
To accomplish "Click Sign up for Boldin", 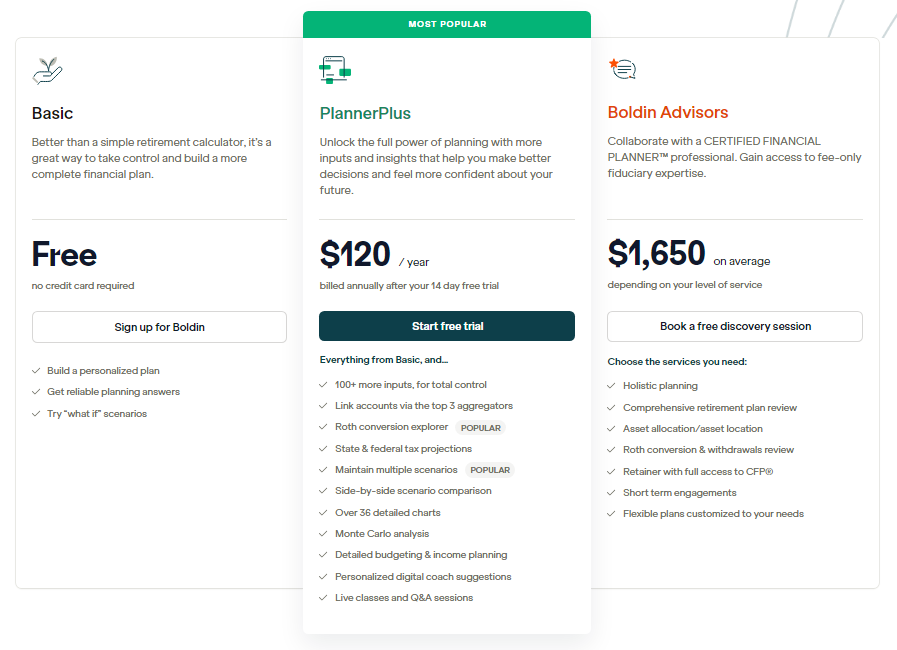I will pos(159,326).
